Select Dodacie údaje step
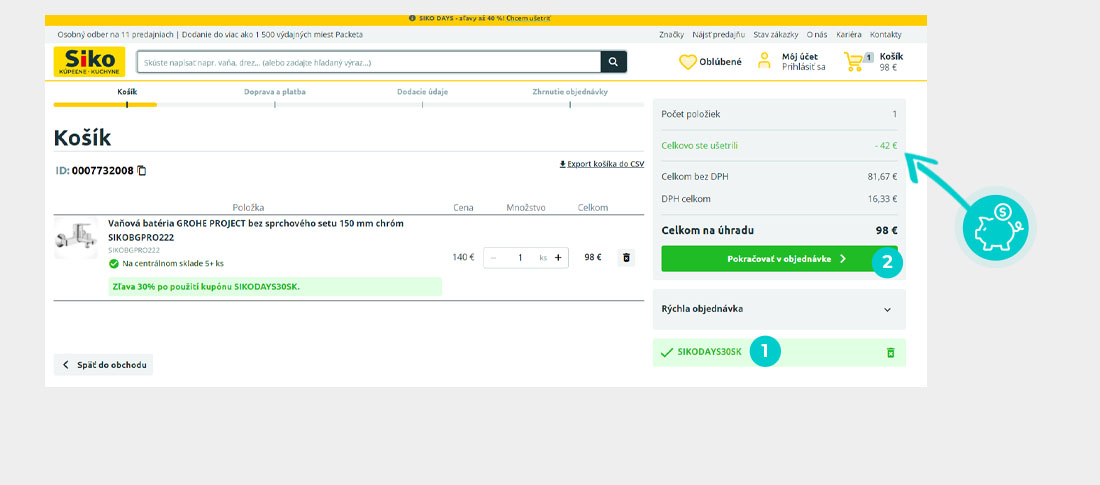The width and height of the screenshot is (1100, 485). click(422, 92)
